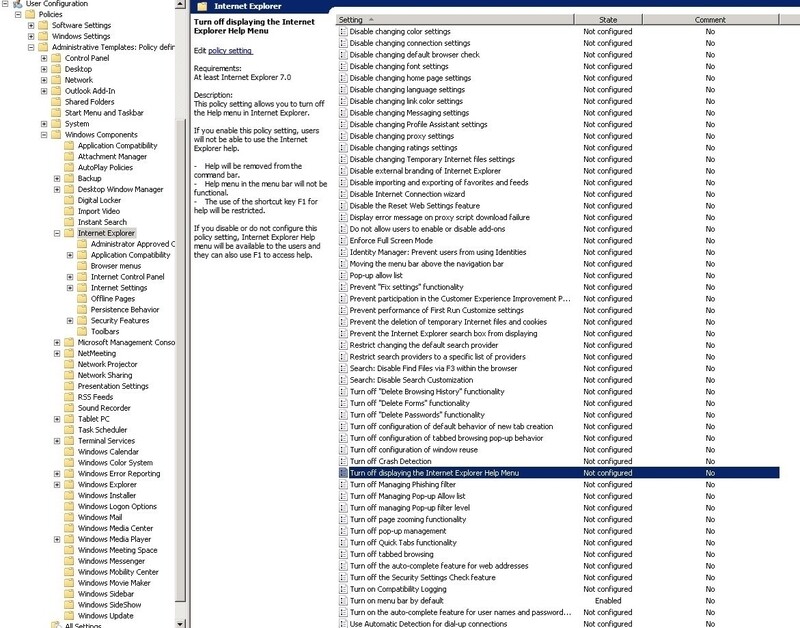Click the RSS Feeds folder icon
The image size is (800, 628).
click(x=67, y=397)
